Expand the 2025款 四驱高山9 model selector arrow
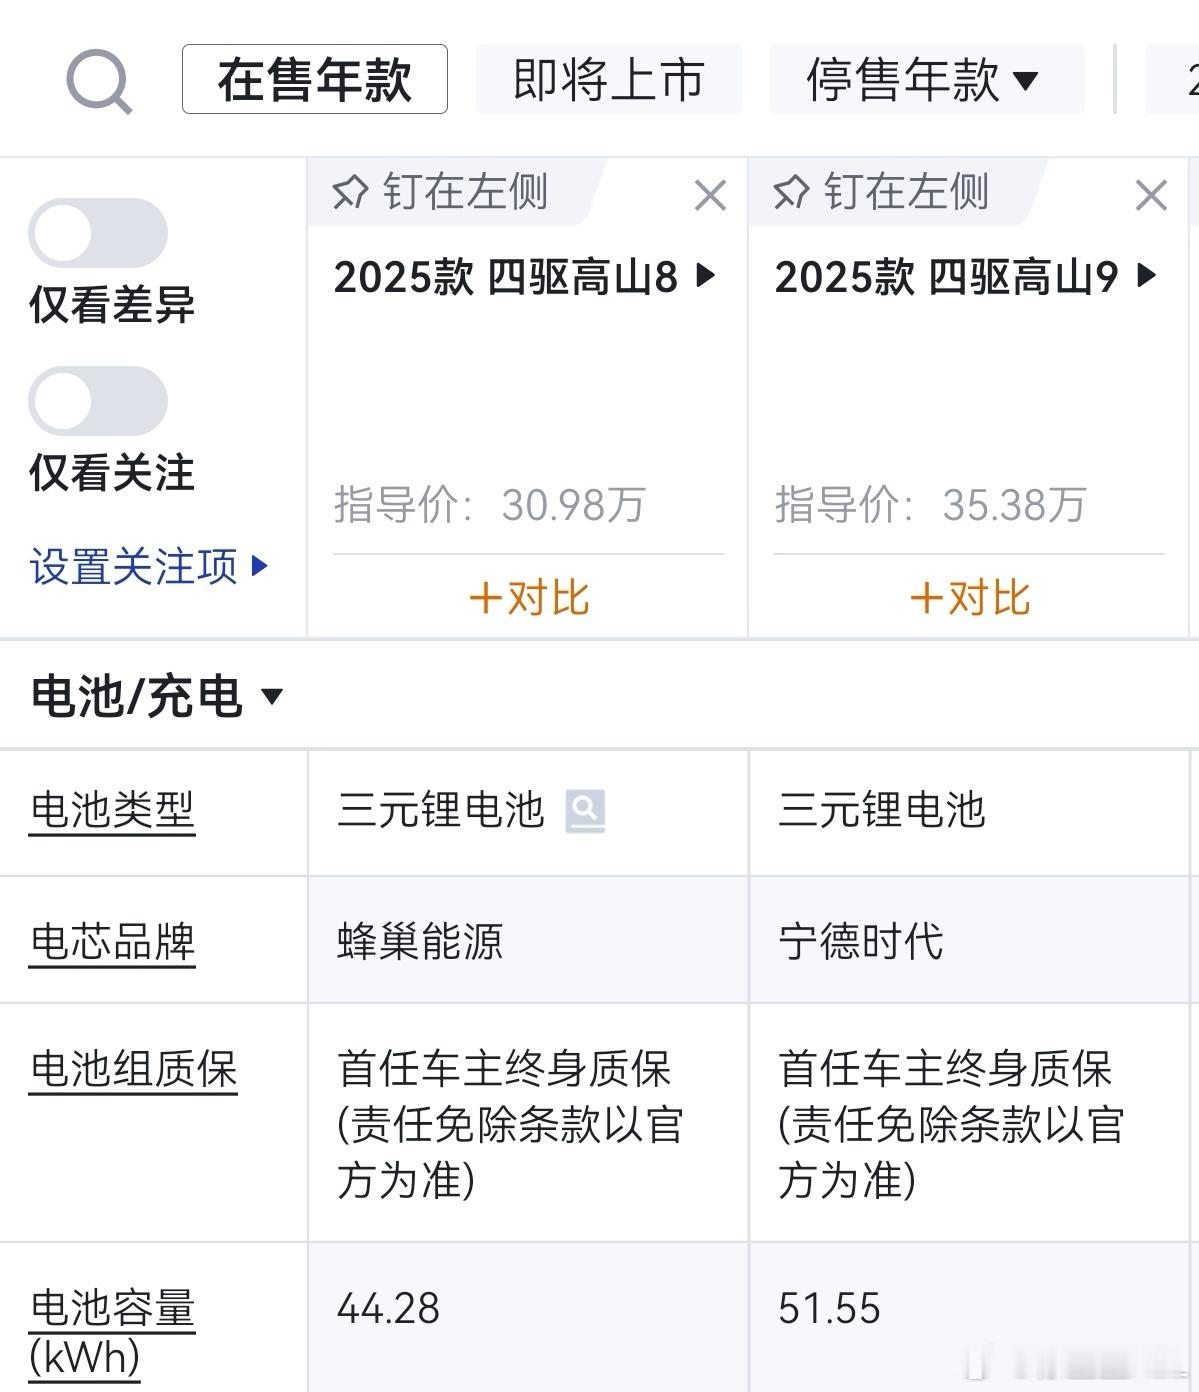This screenshot has width=1199, height=1392. [1147, 275]
